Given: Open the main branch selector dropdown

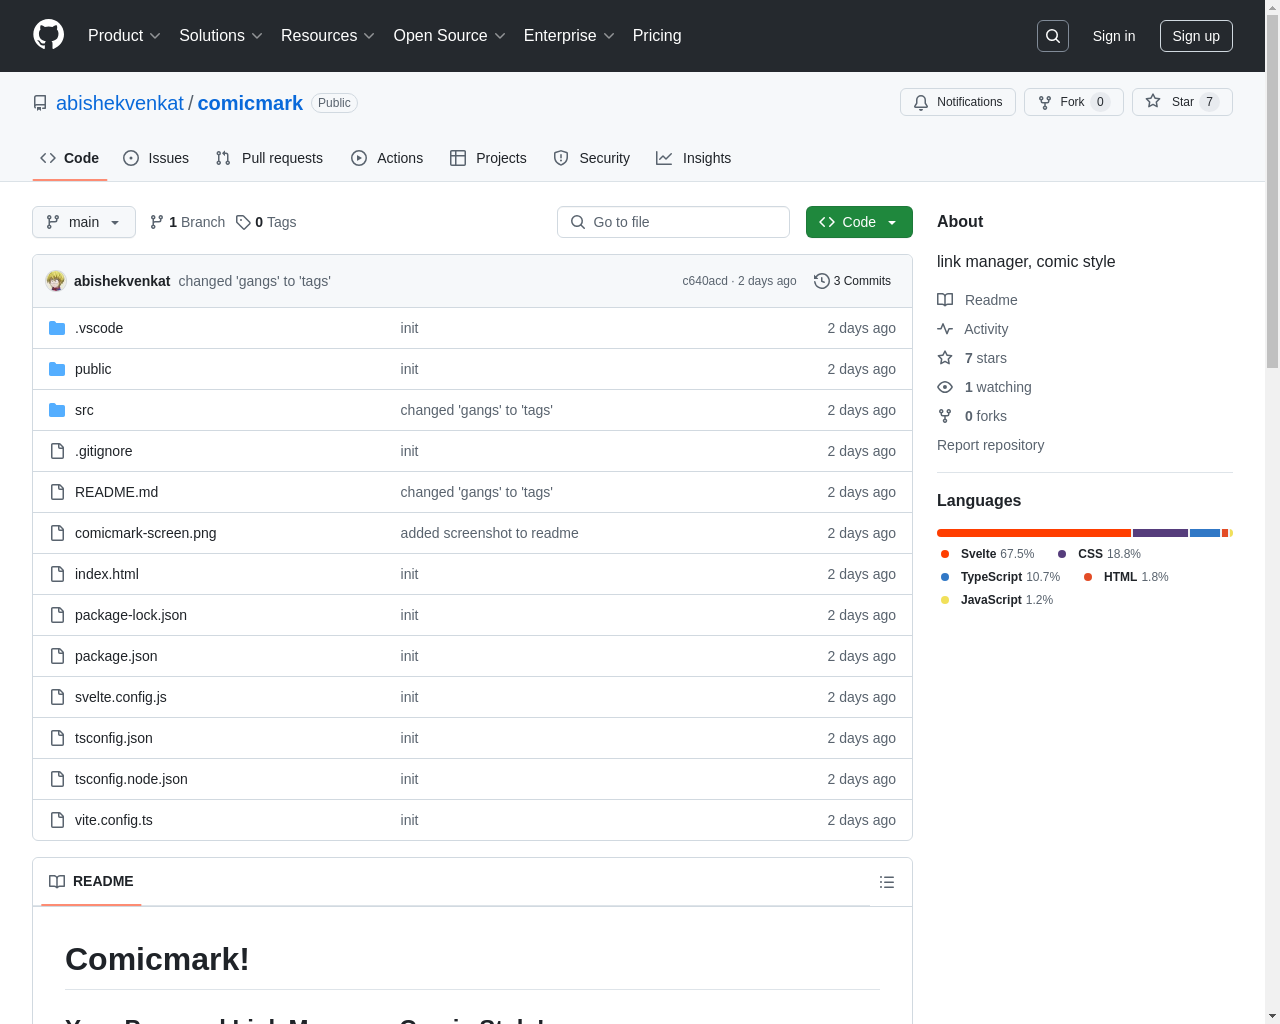Looking at the screenshot, I should [84, 222].
